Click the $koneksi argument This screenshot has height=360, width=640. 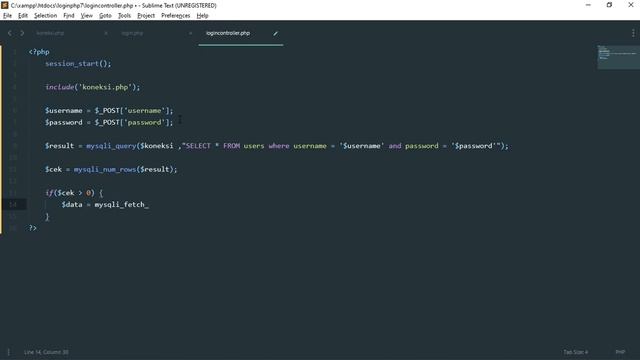pos(156,146)
